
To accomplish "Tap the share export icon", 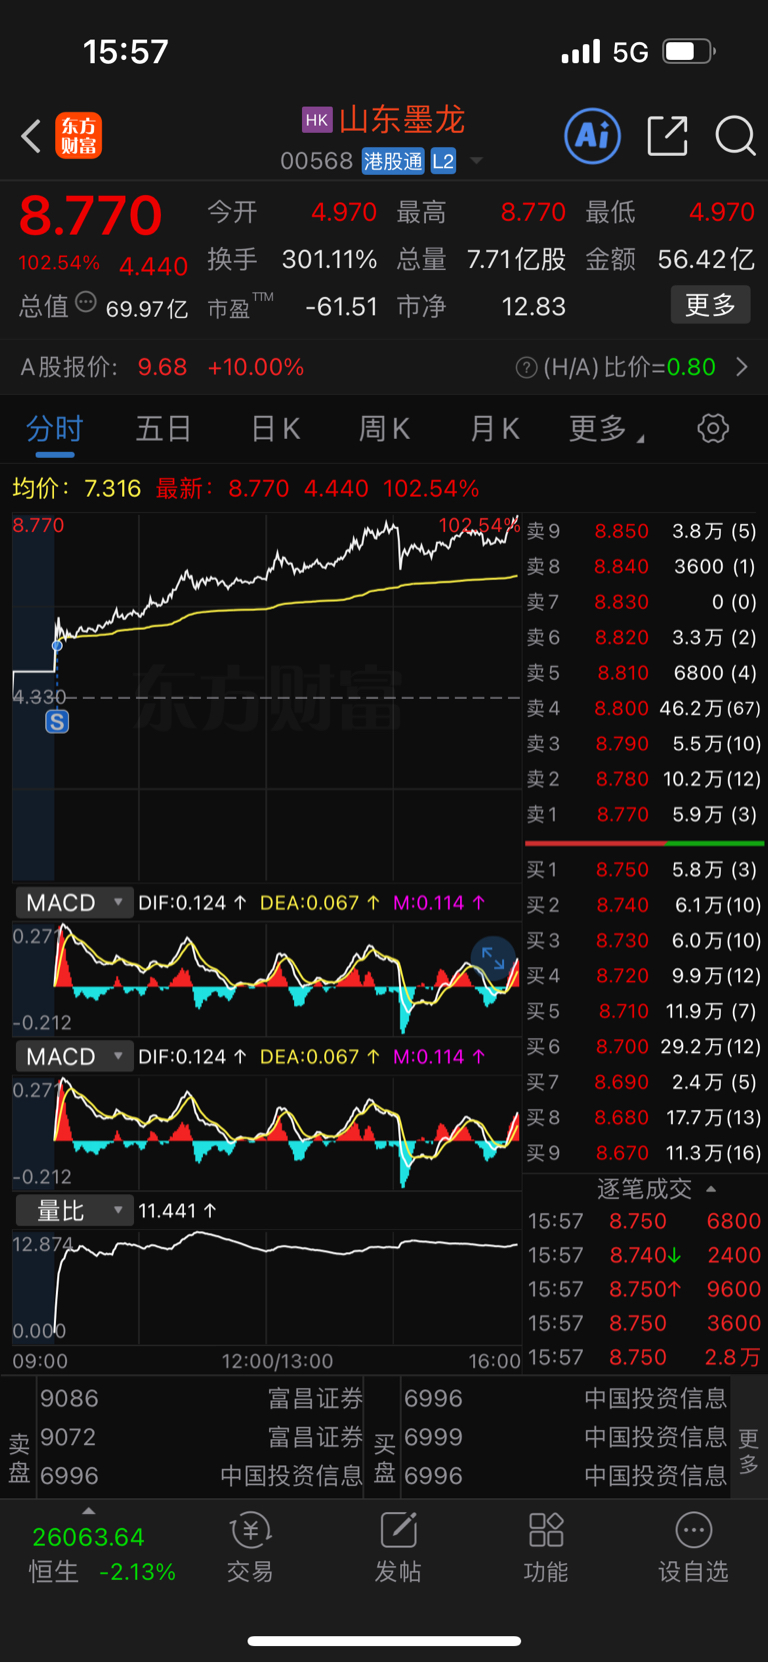I will click(x=667, y=136).
